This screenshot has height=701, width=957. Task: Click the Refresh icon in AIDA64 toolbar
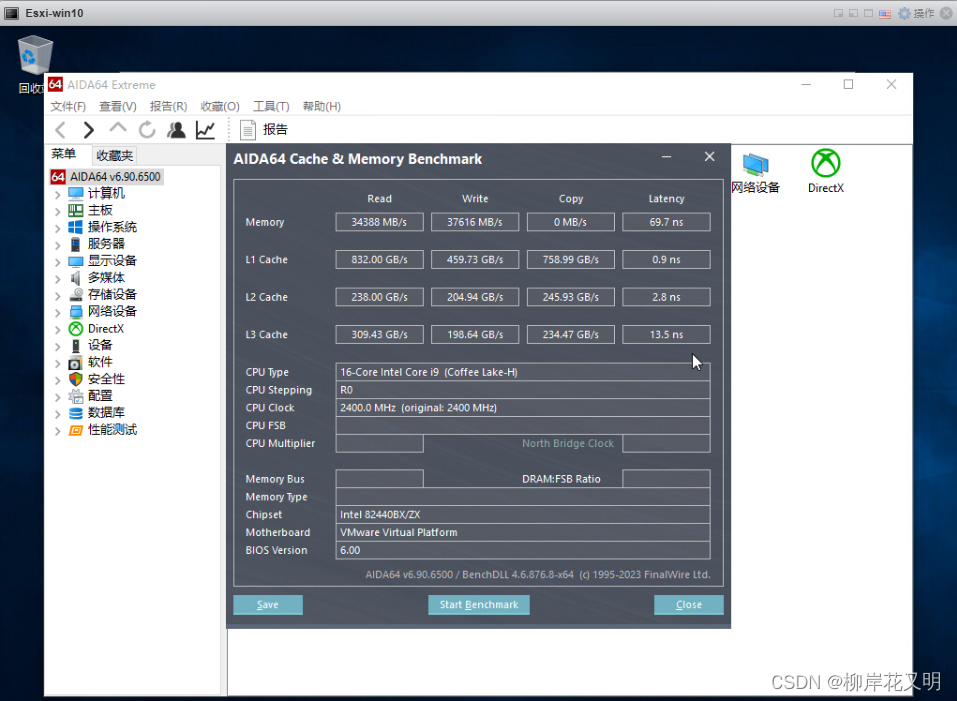pyautogui.click(x=146, y=130)
